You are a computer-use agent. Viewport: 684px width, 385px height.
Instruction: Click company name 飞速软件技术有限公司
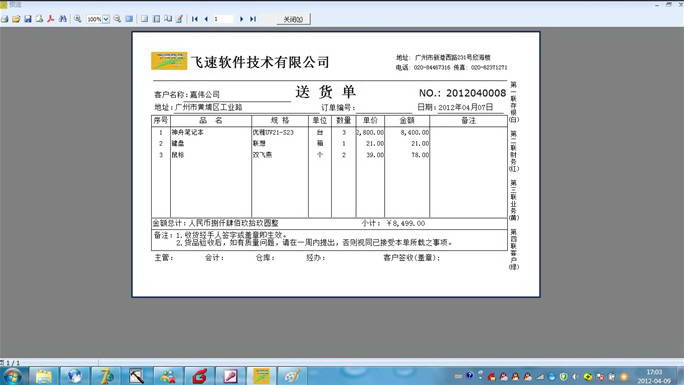coord(260,62)
